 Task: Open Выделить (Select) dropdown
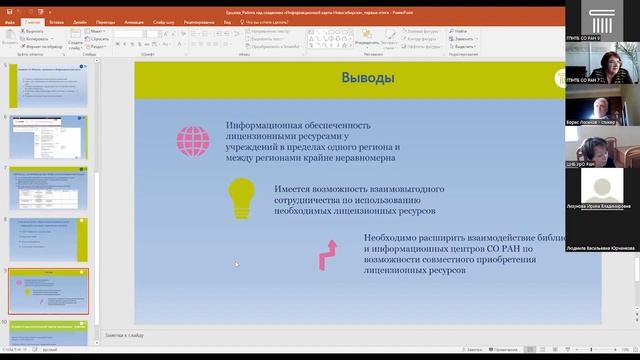click(x=463, y=47)
